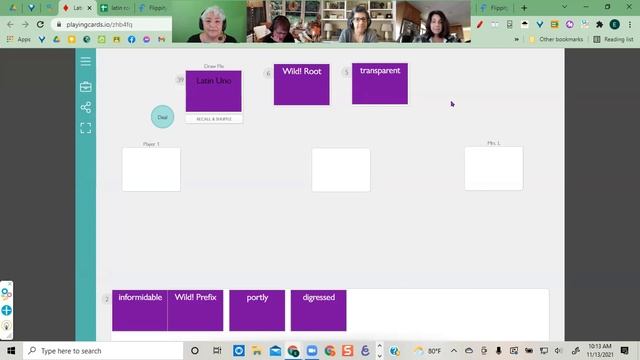Select the Latin Uno draw pile card
The image size is (640, 360).
click(x=213, y=91)
